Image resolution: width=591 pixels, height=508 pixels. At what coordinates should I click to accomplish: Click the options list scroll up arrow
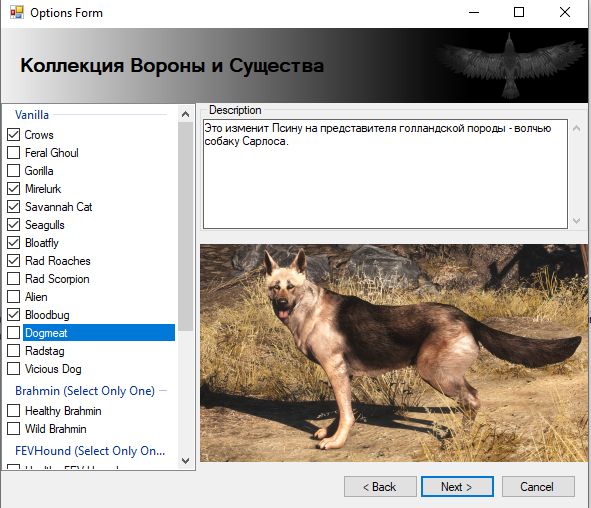(x=185, y=114)
